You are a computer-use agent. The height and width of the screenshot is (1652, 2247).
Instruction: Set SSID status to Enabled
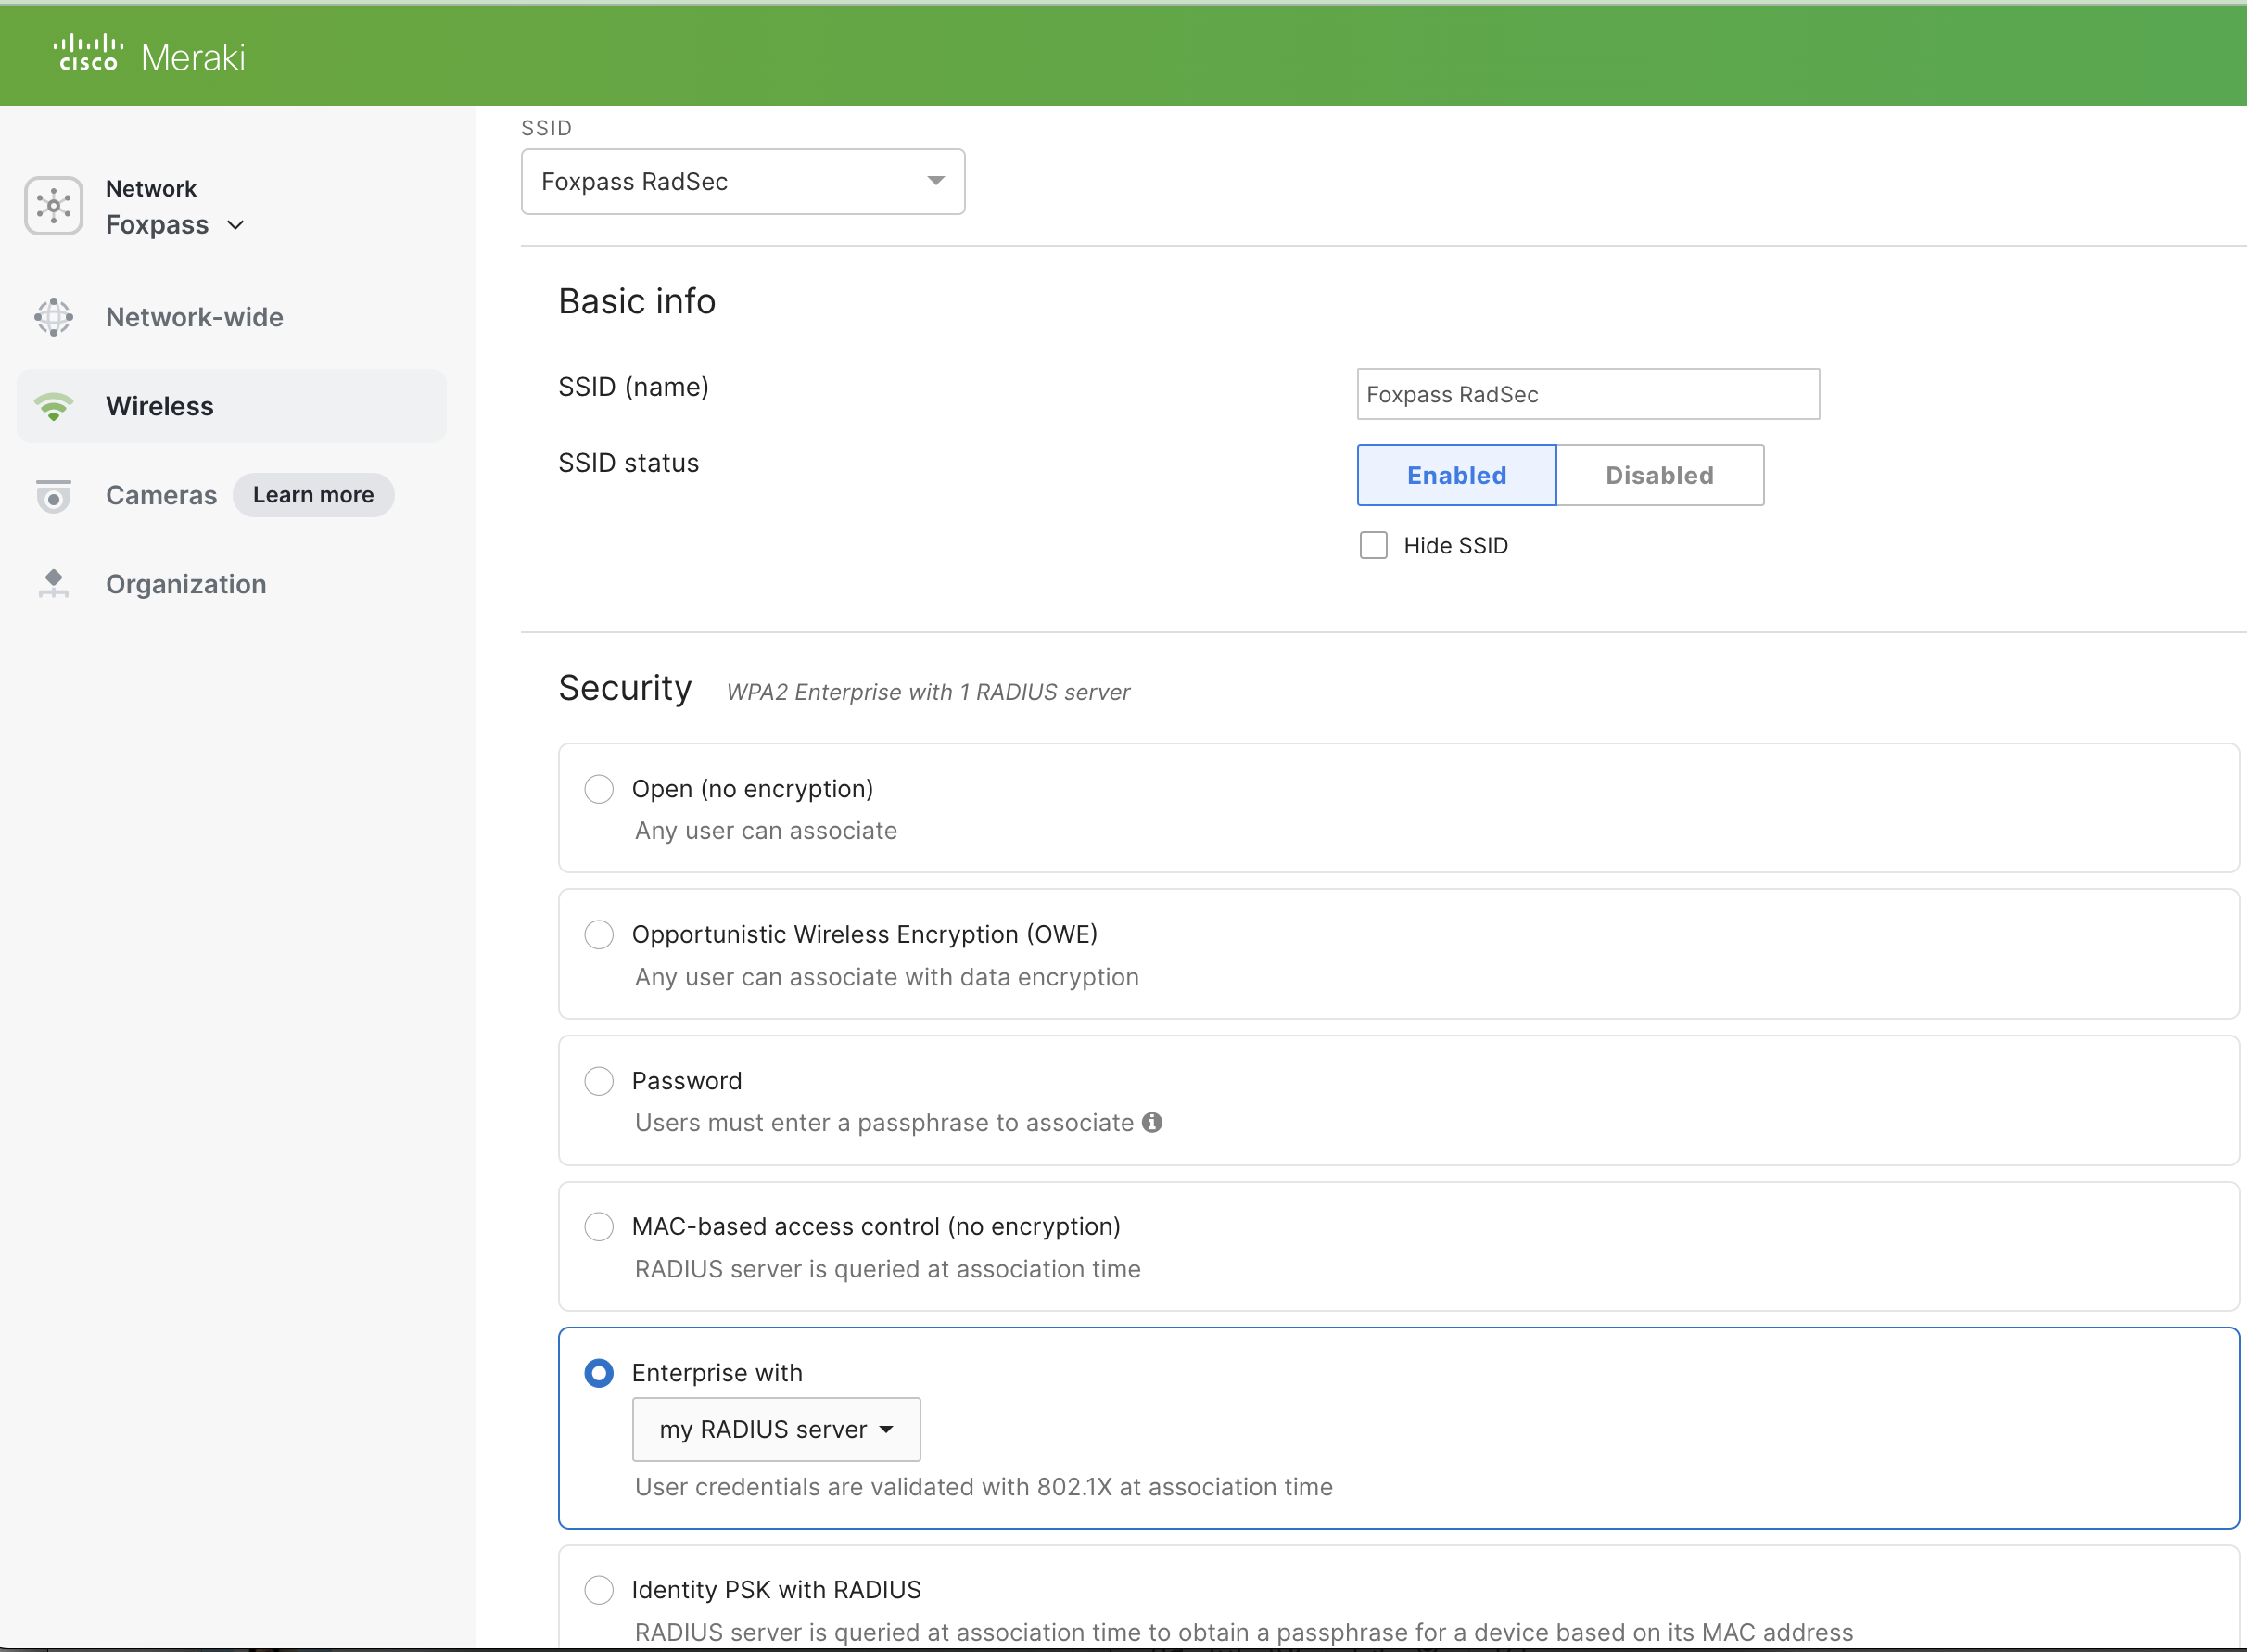pyautogui.click(x=1456, y=475)
